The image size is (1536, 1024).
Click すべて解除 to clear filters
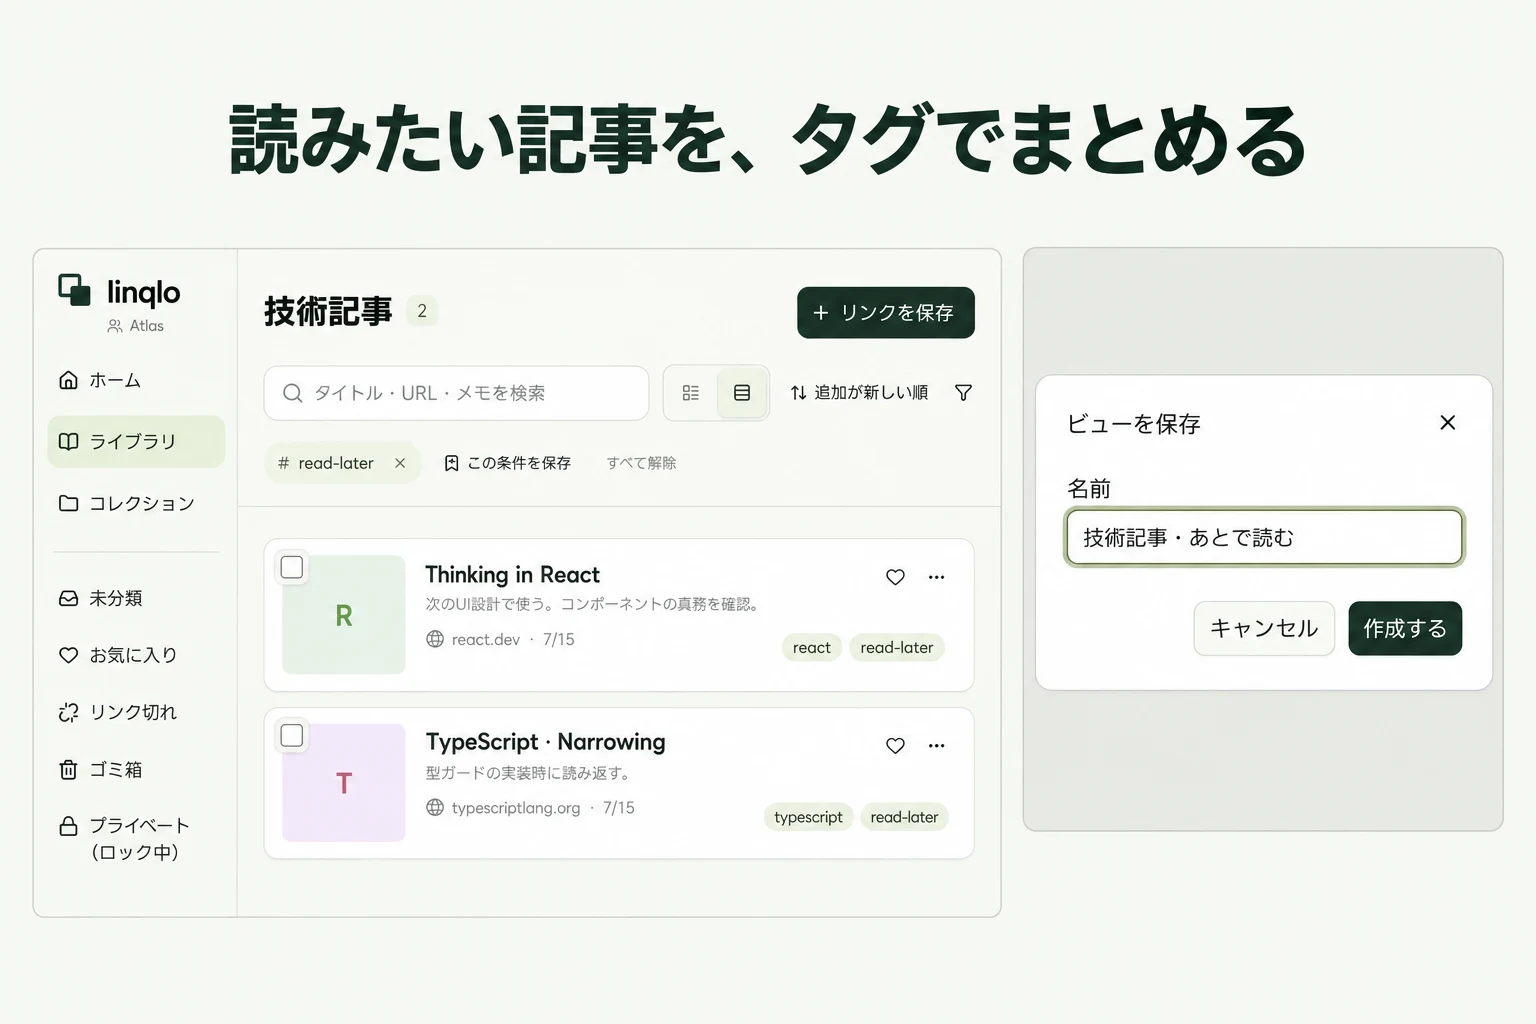coord(641,463)
